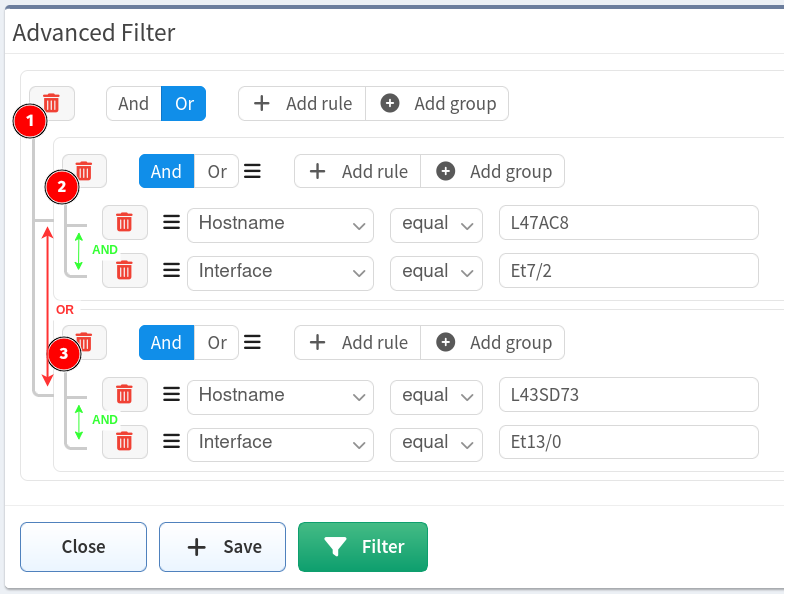Add a group inside the second nested group
Image resolution: width=785 pixels, height=595 pixels.
click(x=493, y=343)
